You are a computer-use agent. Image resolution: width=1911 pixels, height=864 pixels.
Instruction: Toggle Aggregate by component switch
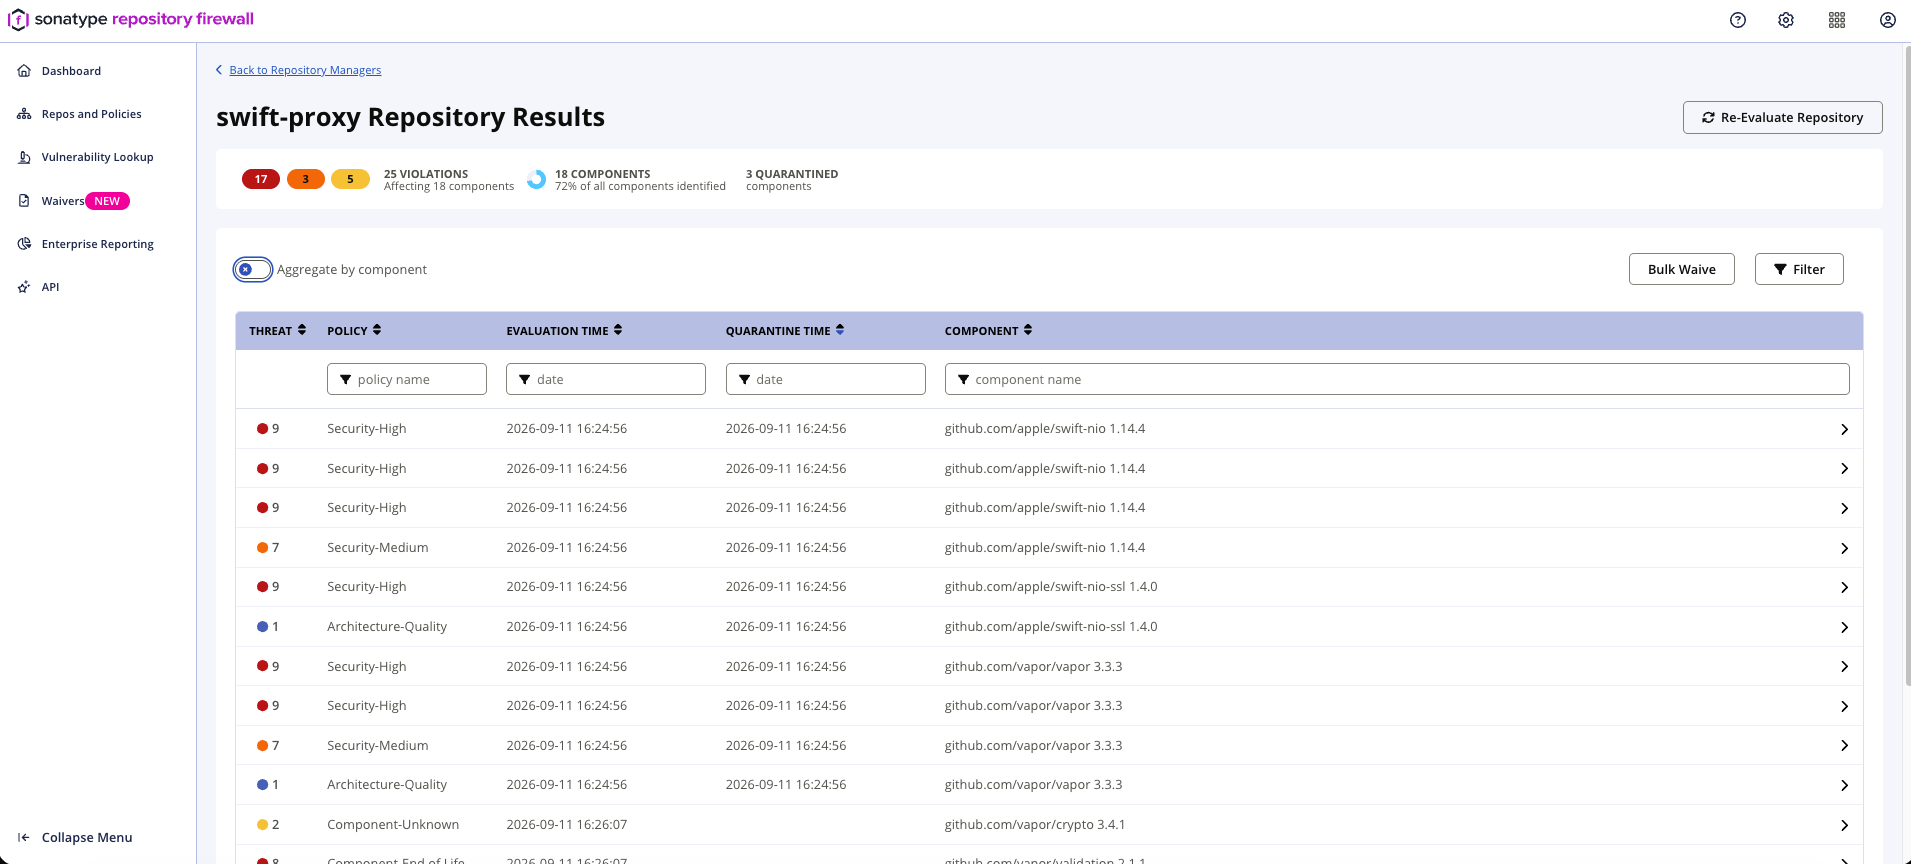tap(253, 269)
